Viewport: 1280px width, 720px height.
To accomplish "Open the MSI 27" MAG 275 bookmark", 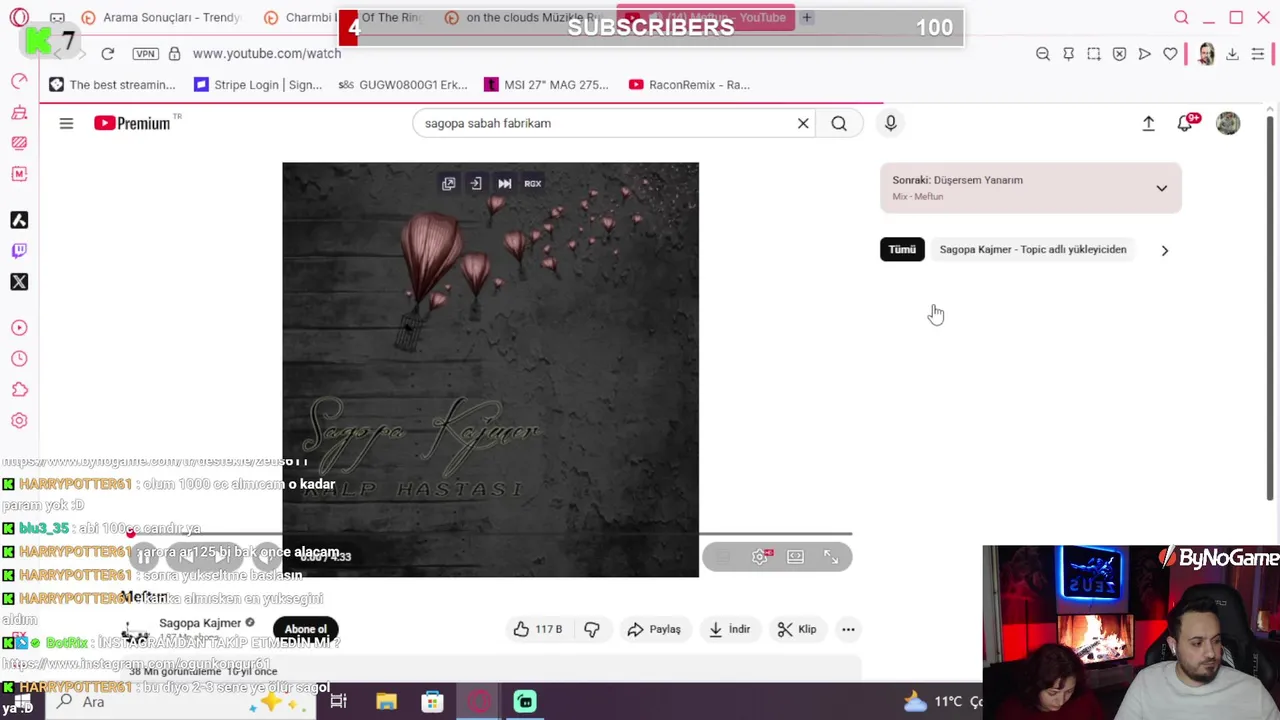I will tap(546, 85).
